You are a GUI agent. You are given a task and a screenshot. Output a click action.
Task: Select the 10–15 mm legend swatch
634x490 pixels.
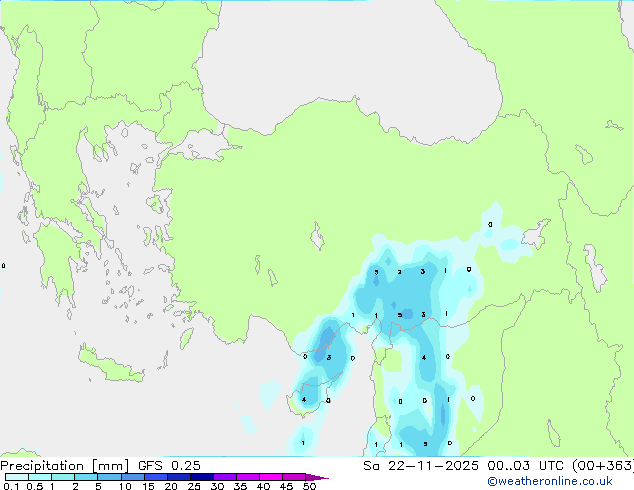click(x=132, y=477)
